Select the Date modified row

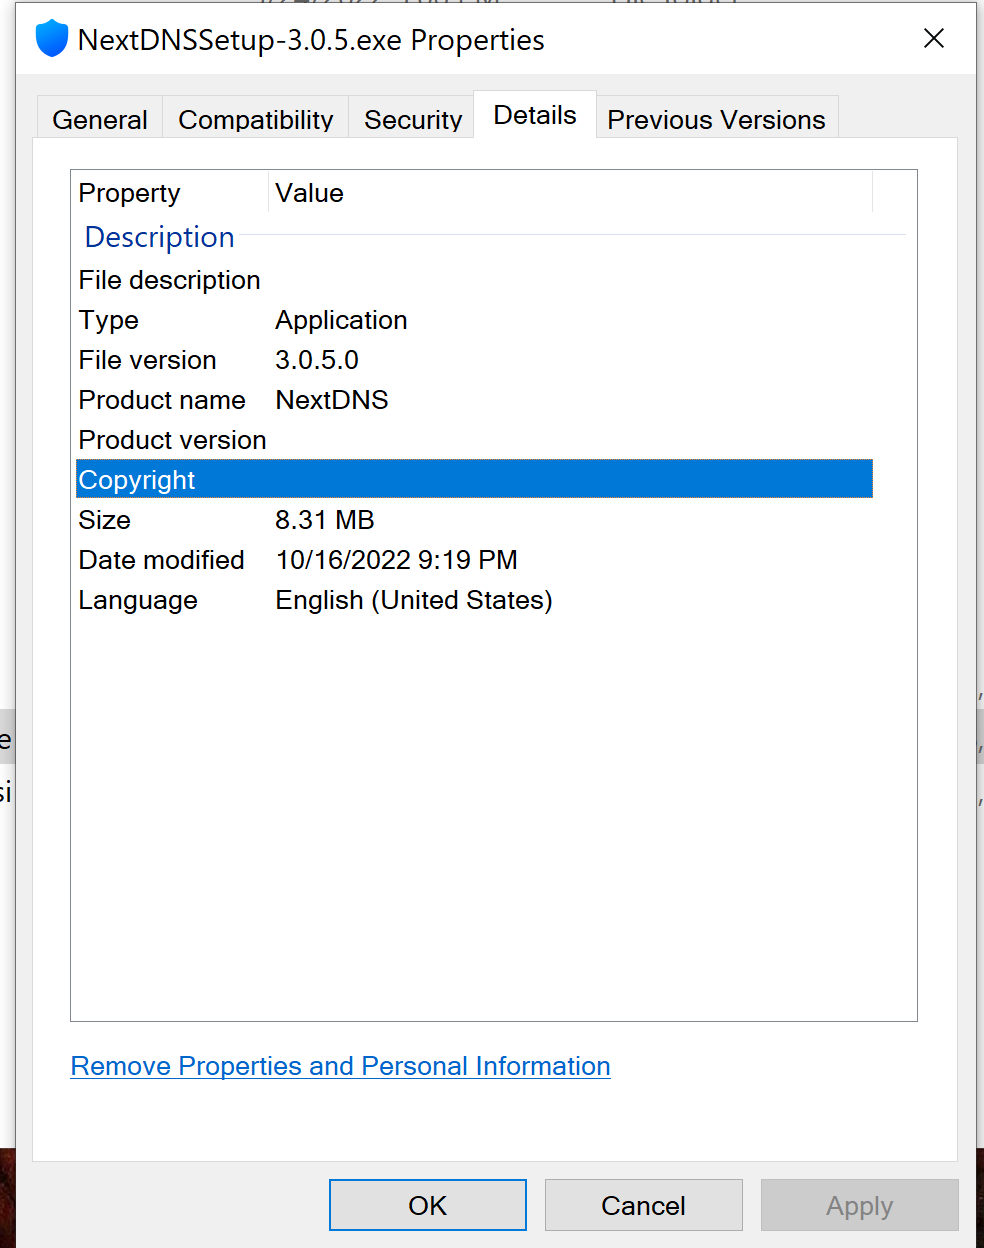474,560
